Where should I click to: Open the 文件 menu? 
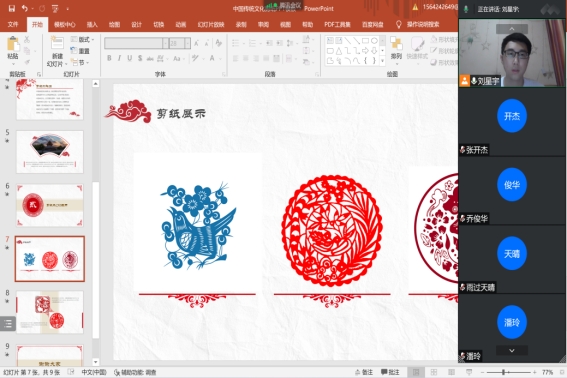pyautogui.click(x=13, y=25)
